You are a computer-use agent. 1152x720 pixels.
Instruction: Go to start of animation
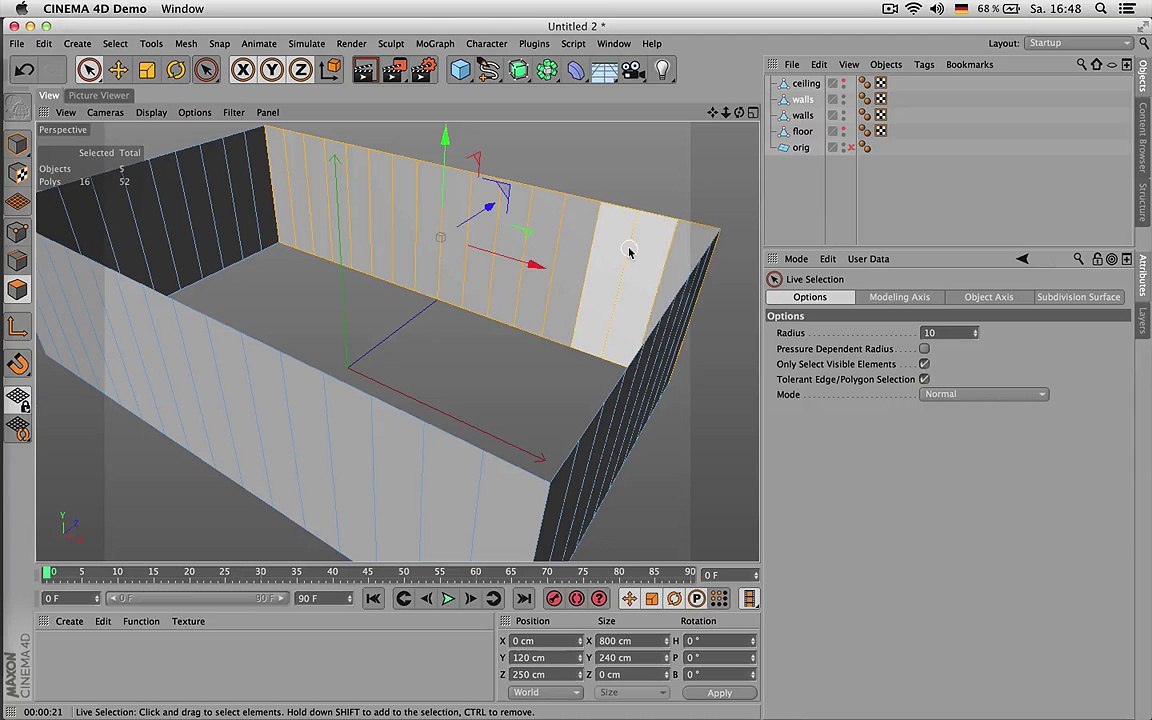click(373, 599)
